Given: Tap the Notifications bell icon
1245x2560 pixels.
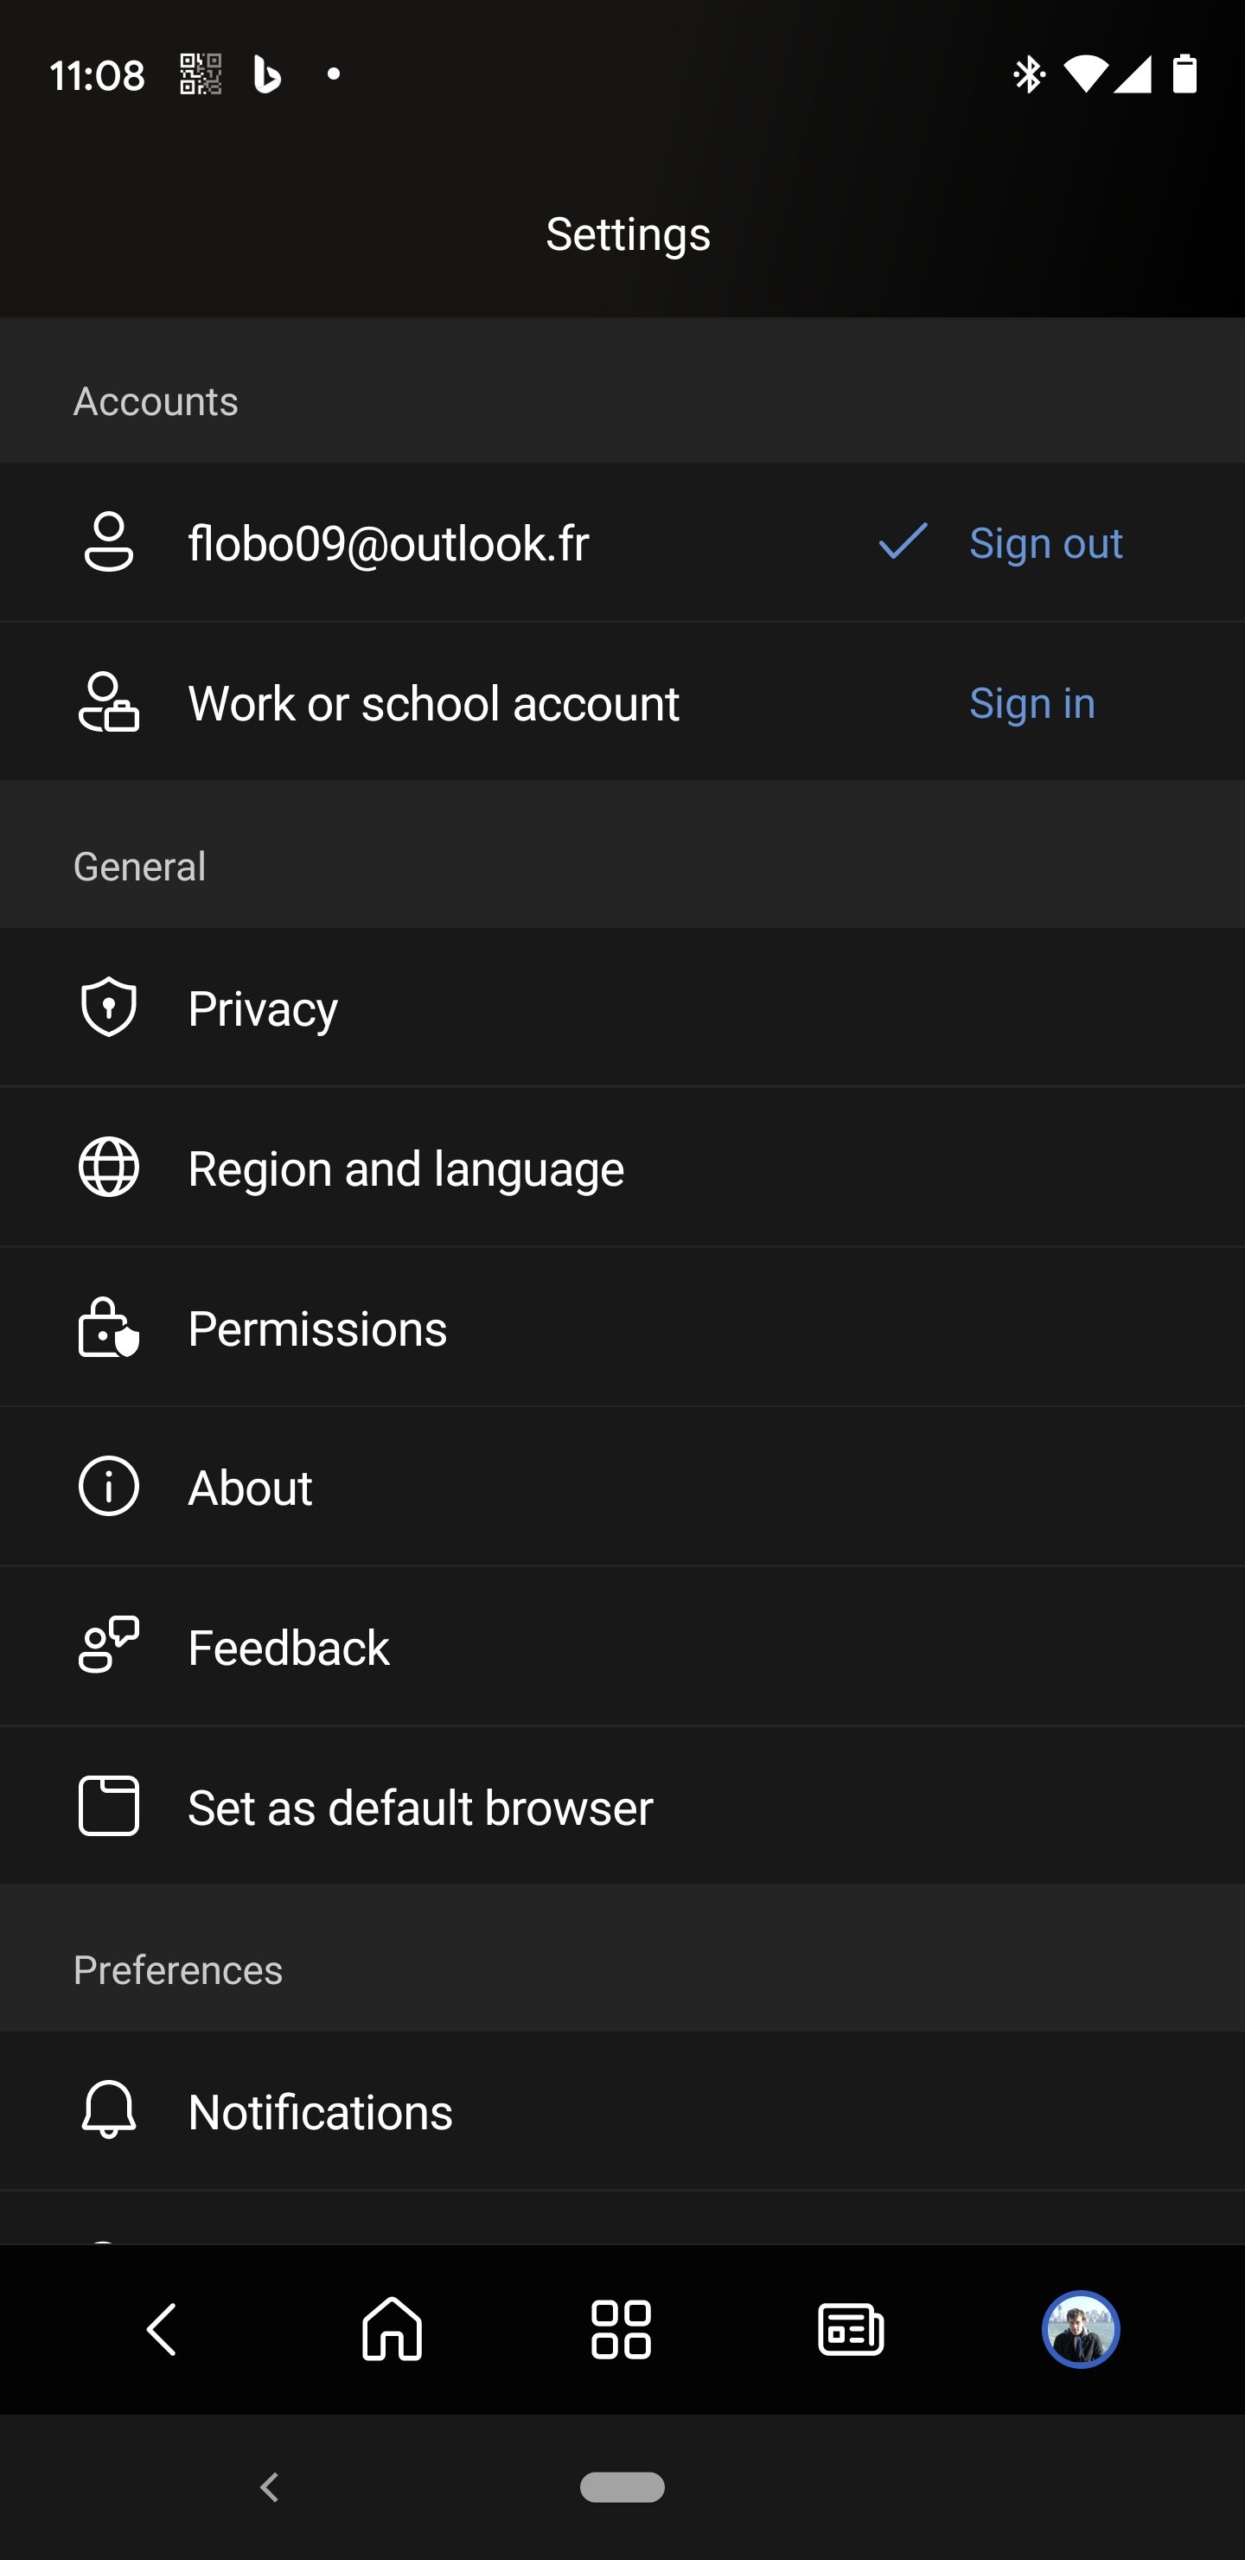Looking at the screenshot, I should pyautogui.click(x=108, y=2110).
